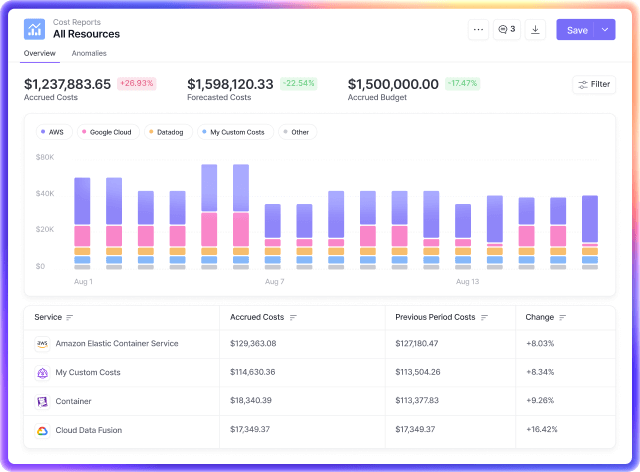Open the three-dots more options menu
The image size is (640, 472).
[478, 30]
